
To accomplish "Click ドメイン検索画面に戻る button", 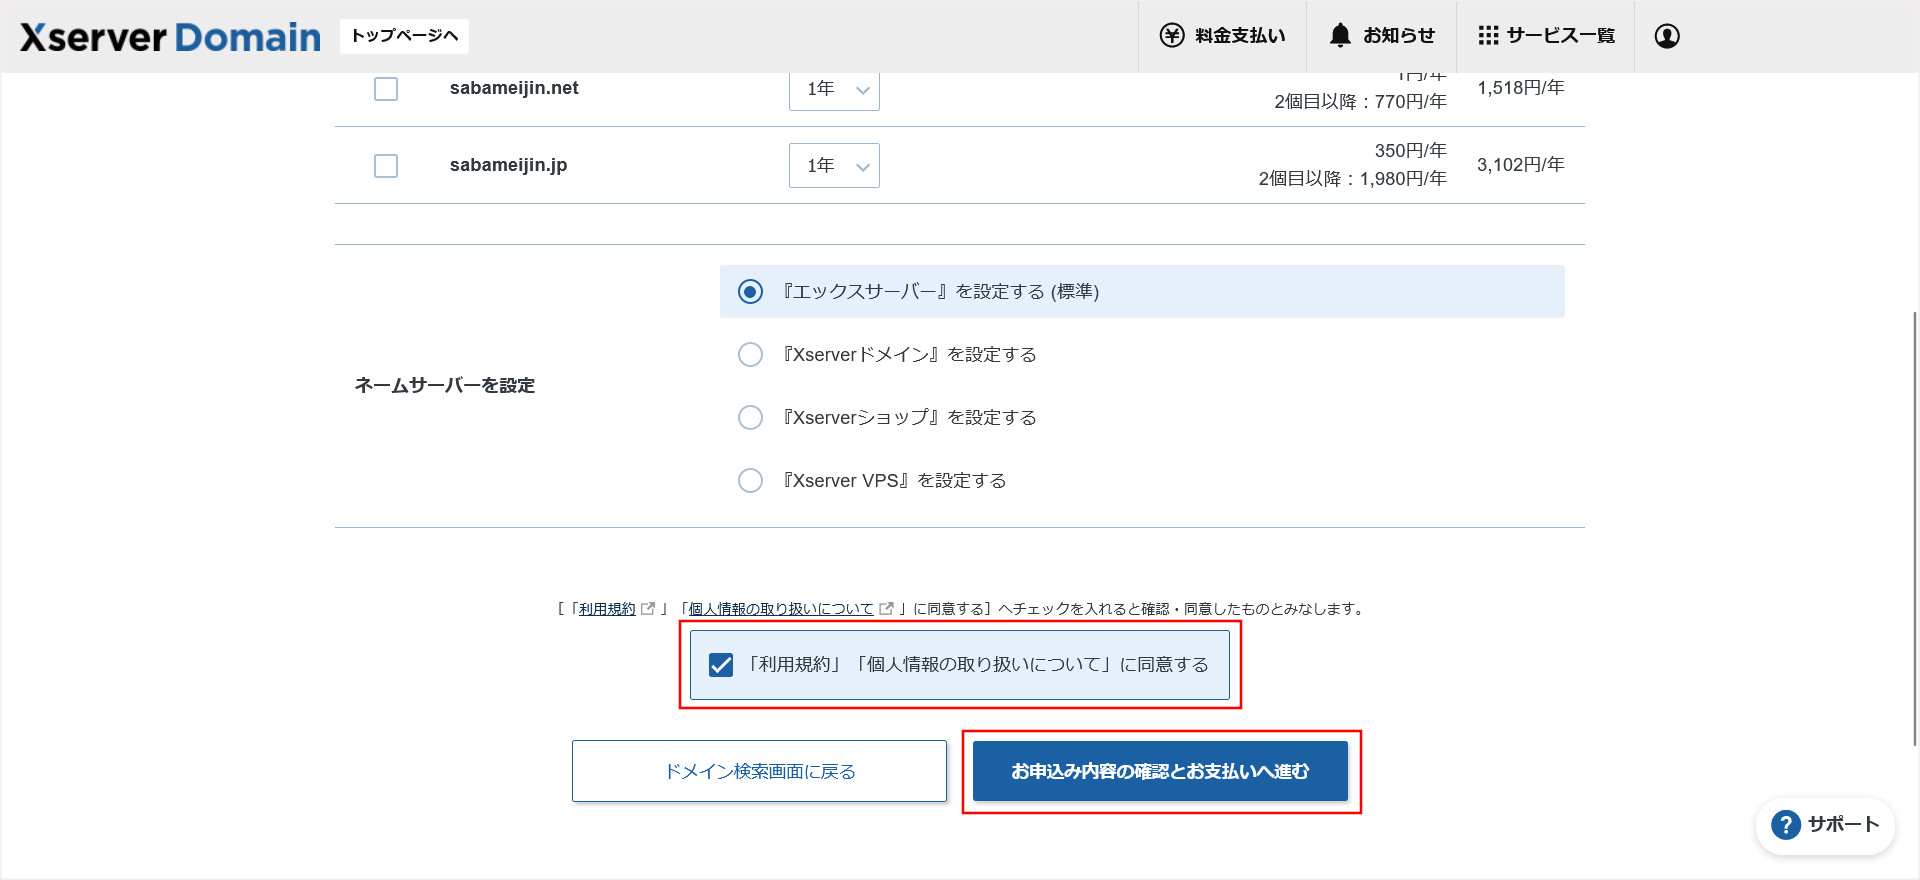I will [x=759, y=771].
